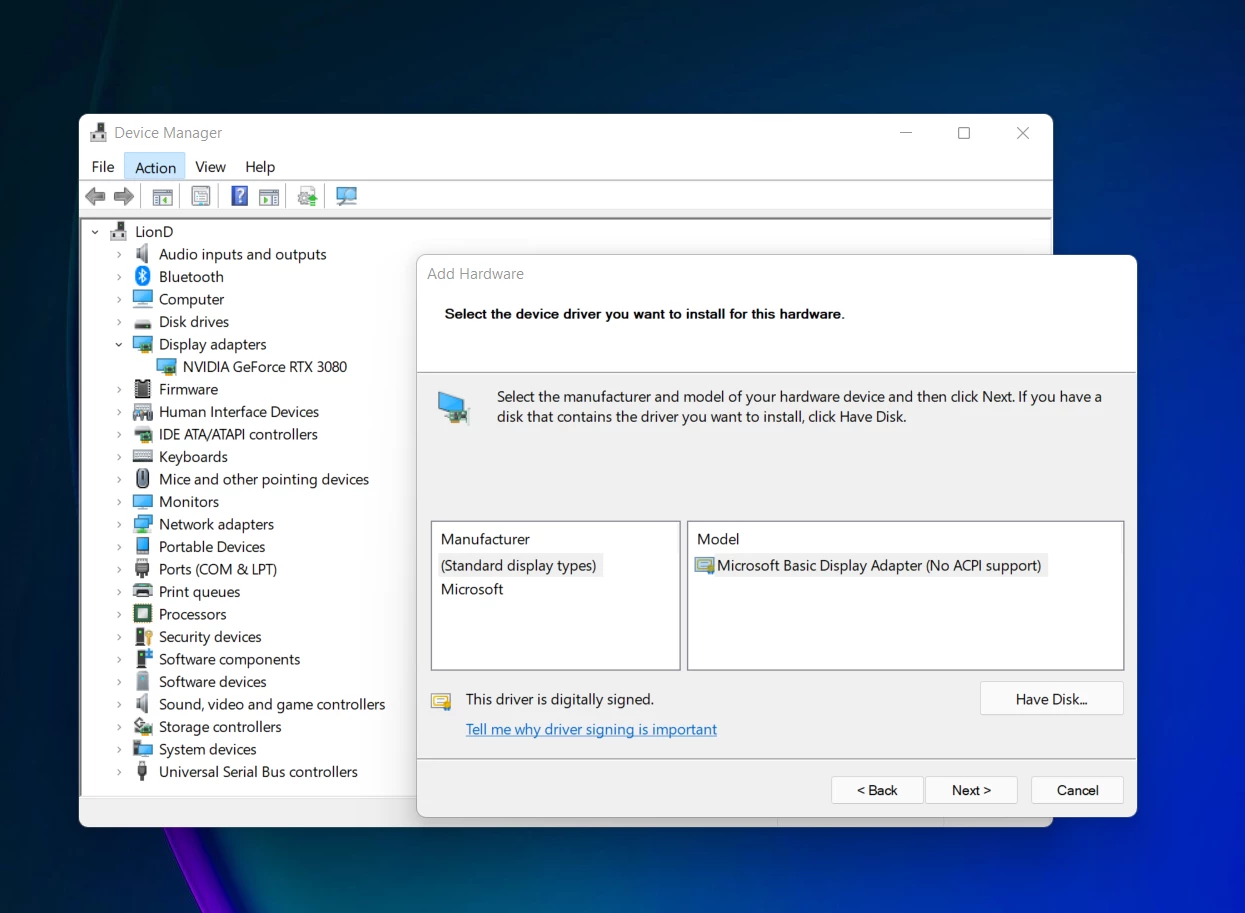The width and height of the screenshot is (1245, 913).
Task: Collapse the Display adapters category
Action: point(119,344)
